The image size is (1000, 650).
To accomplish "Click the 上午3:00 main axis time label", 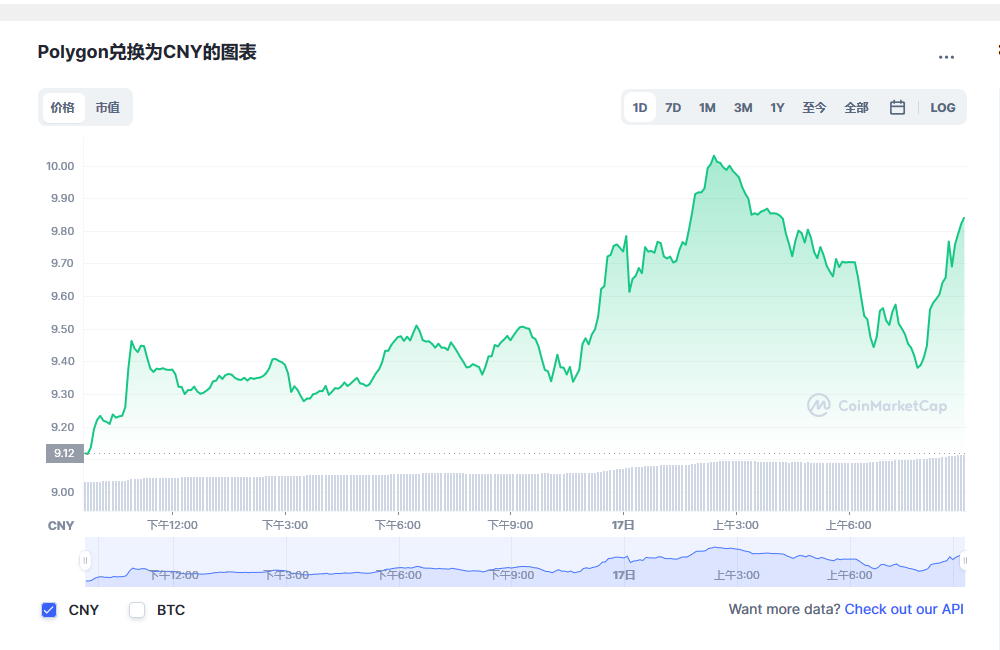I will 735,525.
